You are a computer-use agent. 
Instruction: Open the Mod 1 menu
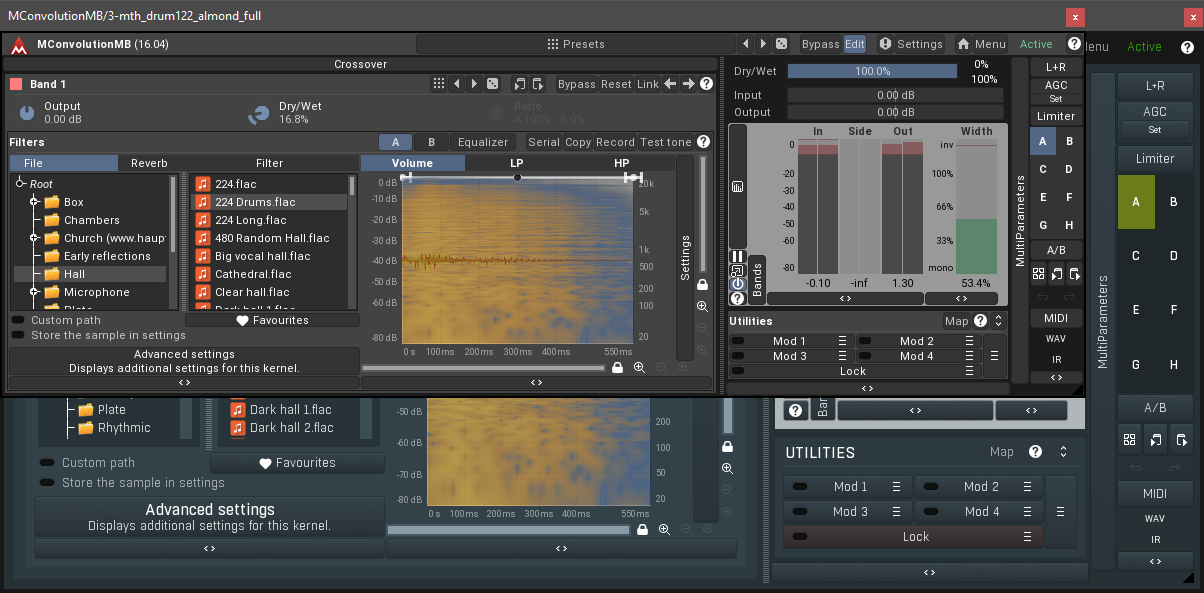843,341
